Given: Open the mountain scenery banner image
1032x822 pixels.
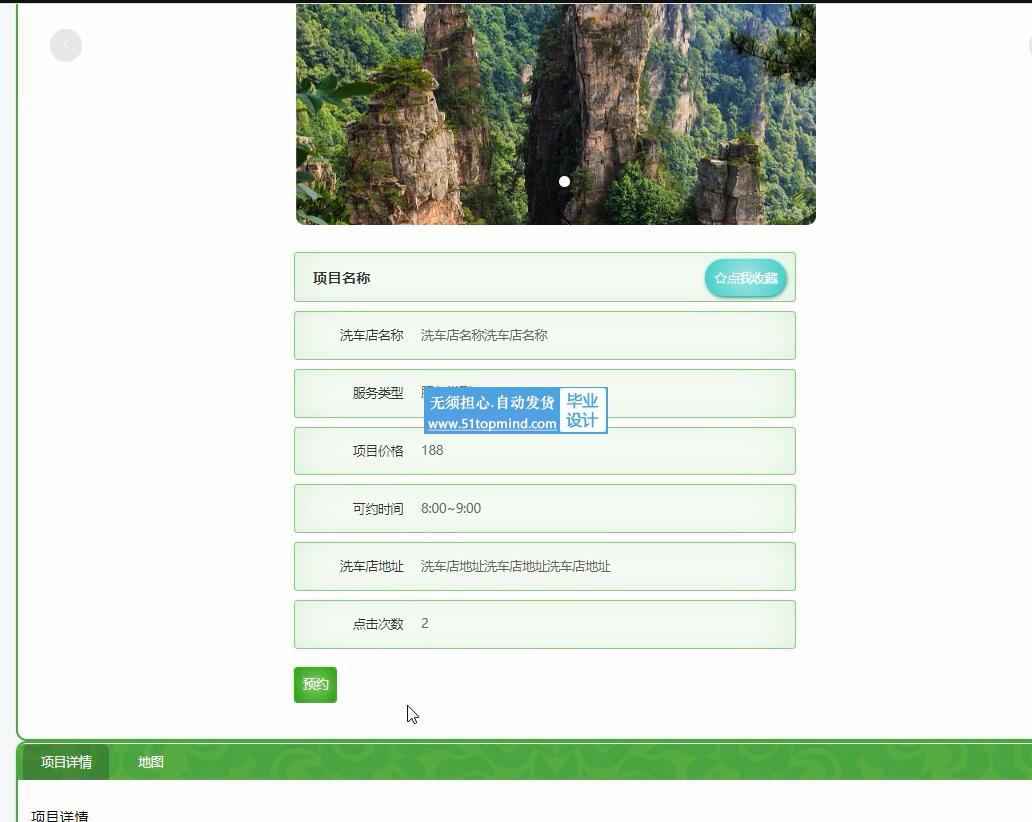Looking at the screenshot, I should [555, 114].
